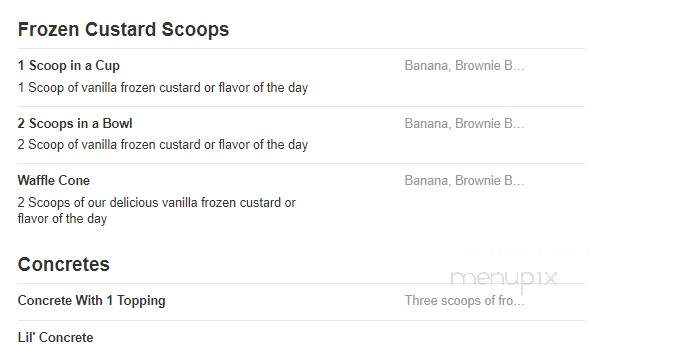This screenshot has height=361, width=683.
Task: Expand truncated flavors for 2 Scoops in a Bowl
Action: (464, 124)
